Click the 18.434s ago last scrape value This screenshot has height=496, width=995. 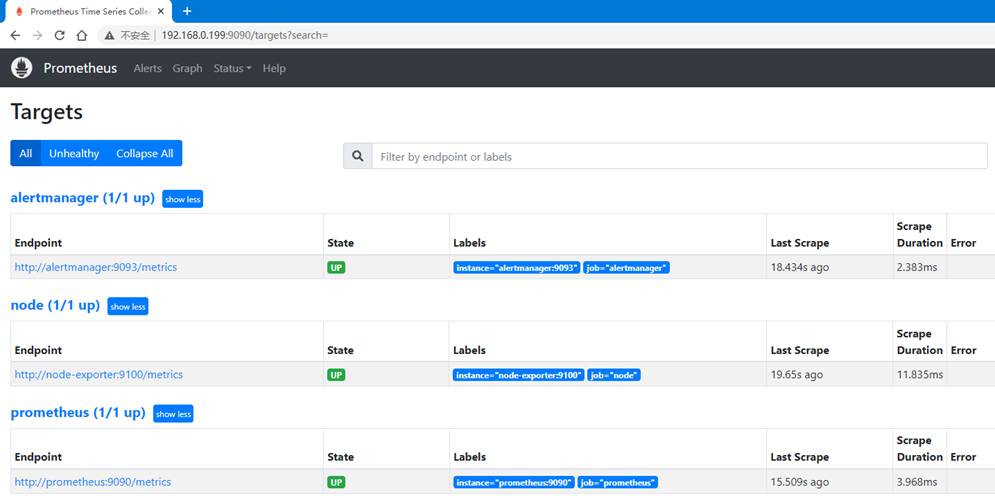pyautogui.click(x=800, y=268)
